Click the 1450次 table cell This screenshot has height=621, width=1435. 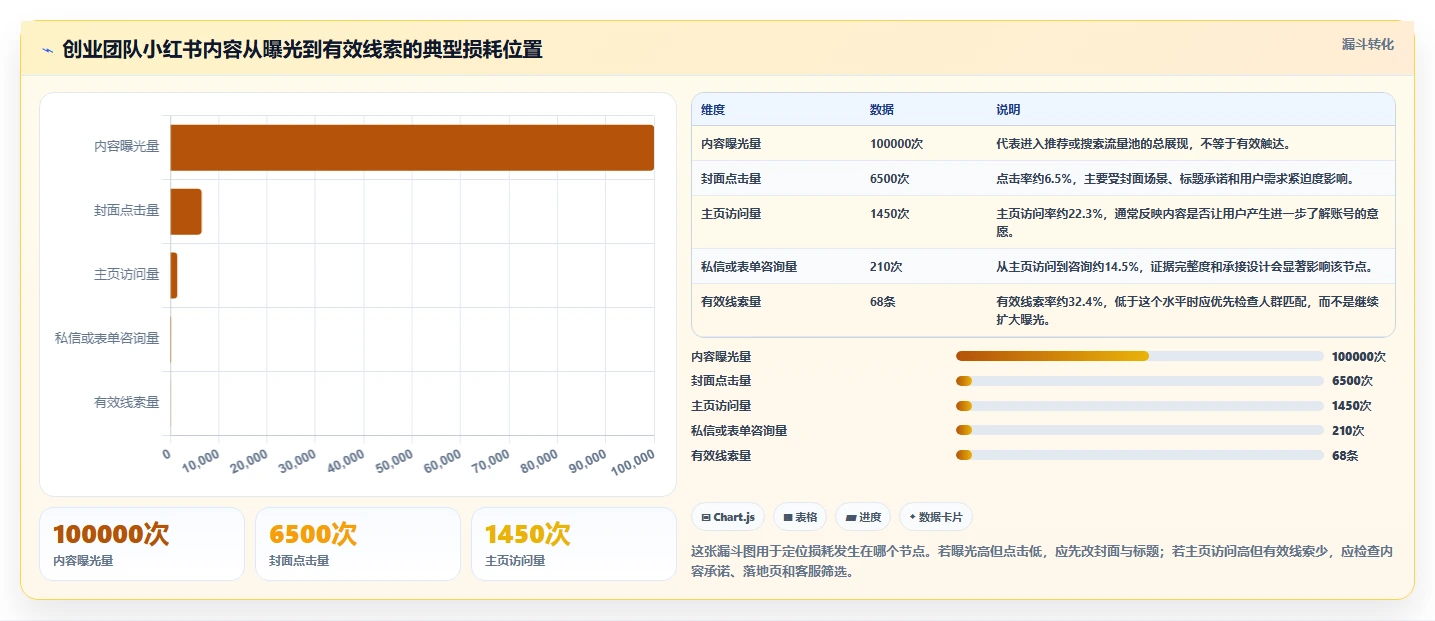(889, 213)
